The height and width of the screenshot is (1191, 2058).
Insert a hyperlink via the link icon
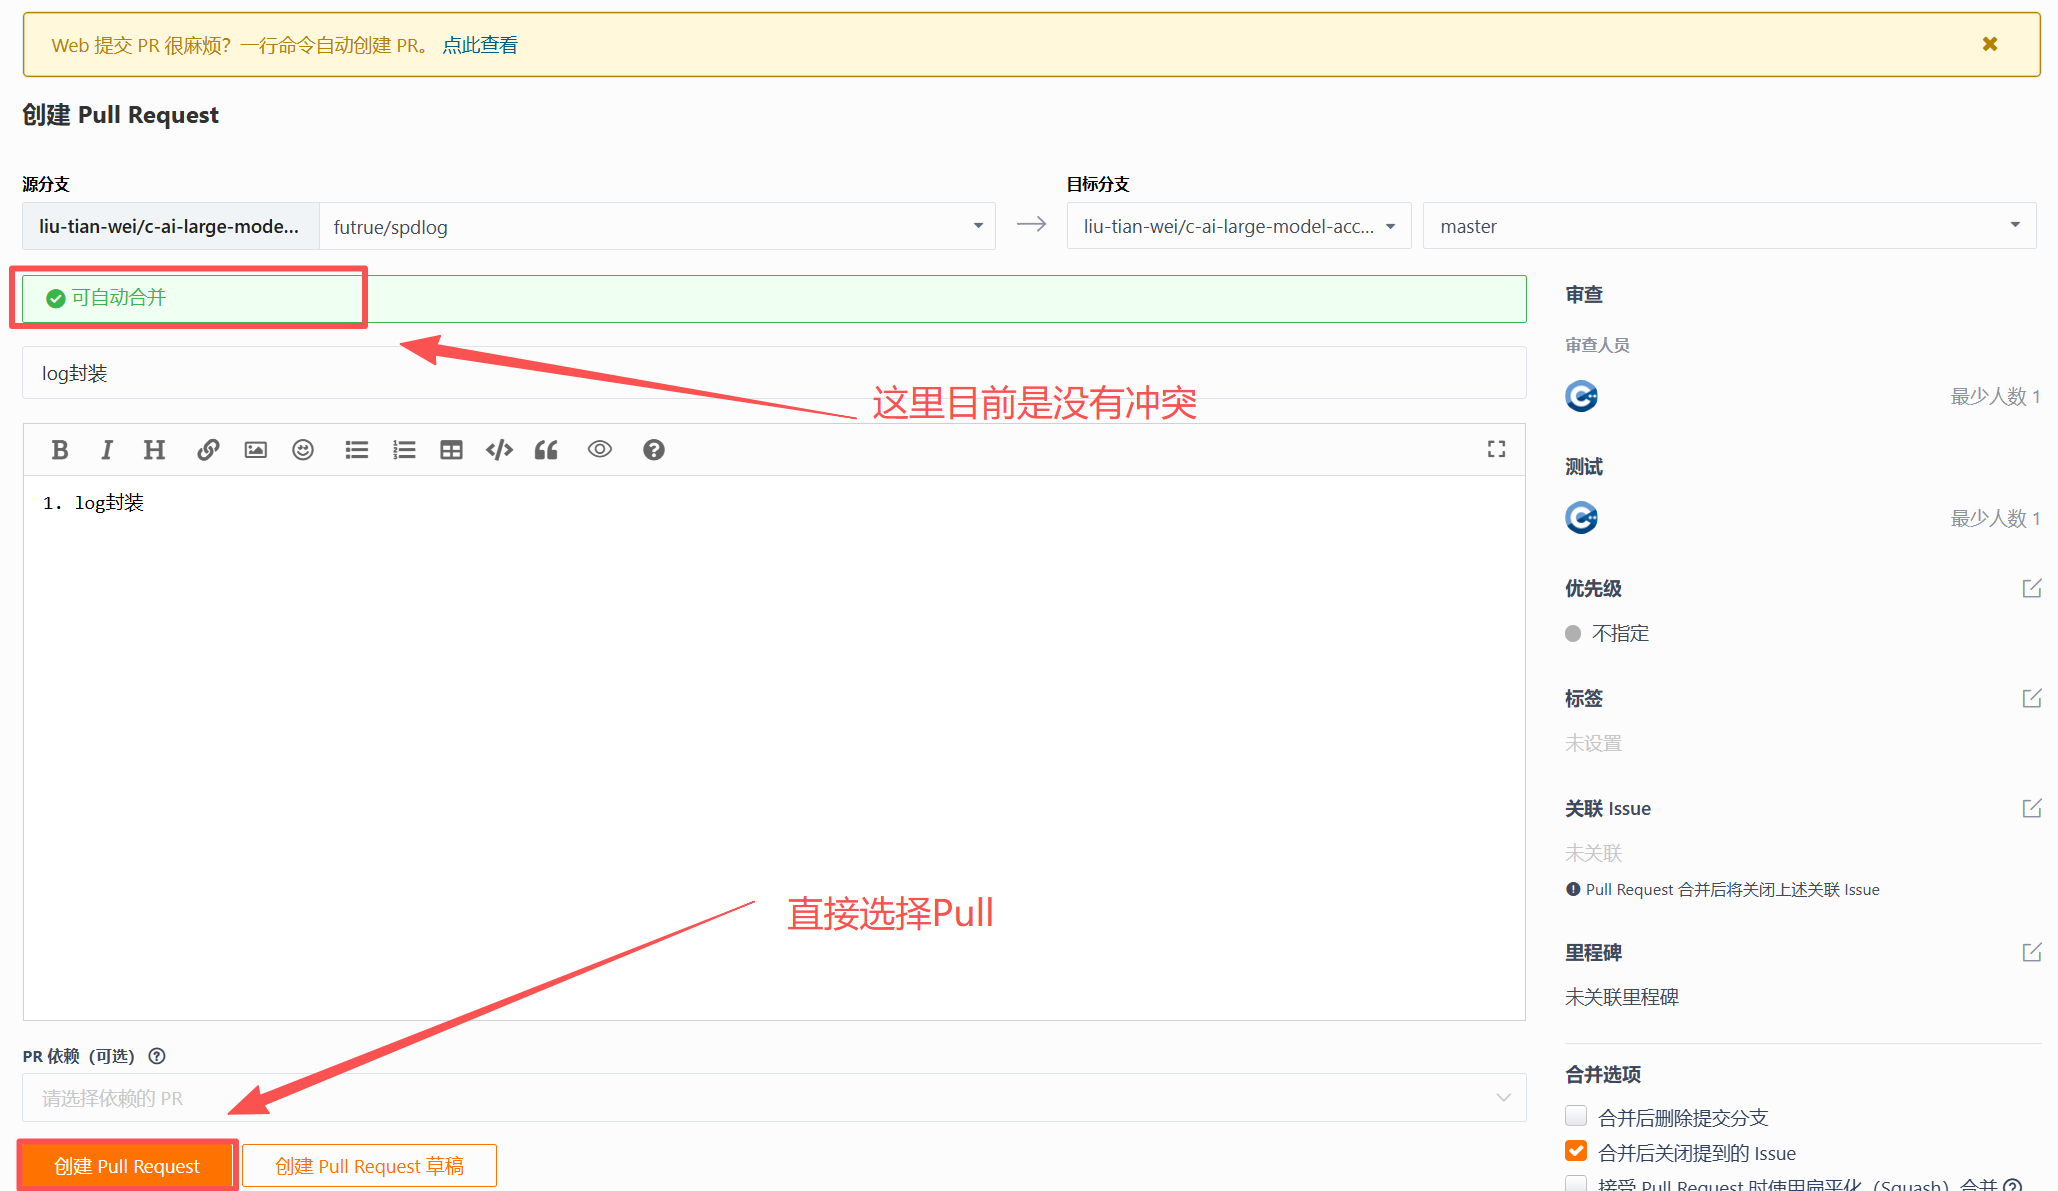pyautogui.click(x=208, y=450)
